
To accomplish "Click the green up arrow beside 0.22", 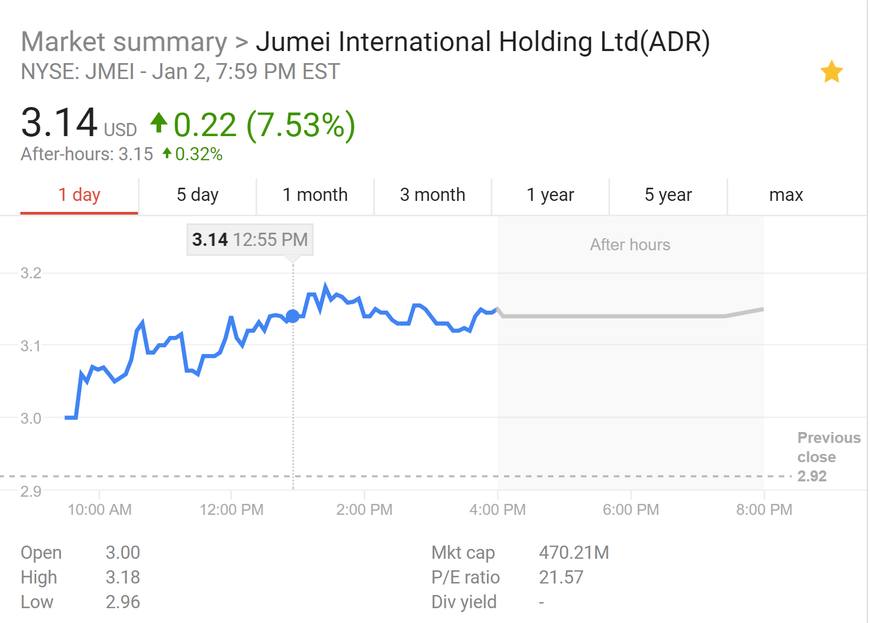I will [158, 123].
